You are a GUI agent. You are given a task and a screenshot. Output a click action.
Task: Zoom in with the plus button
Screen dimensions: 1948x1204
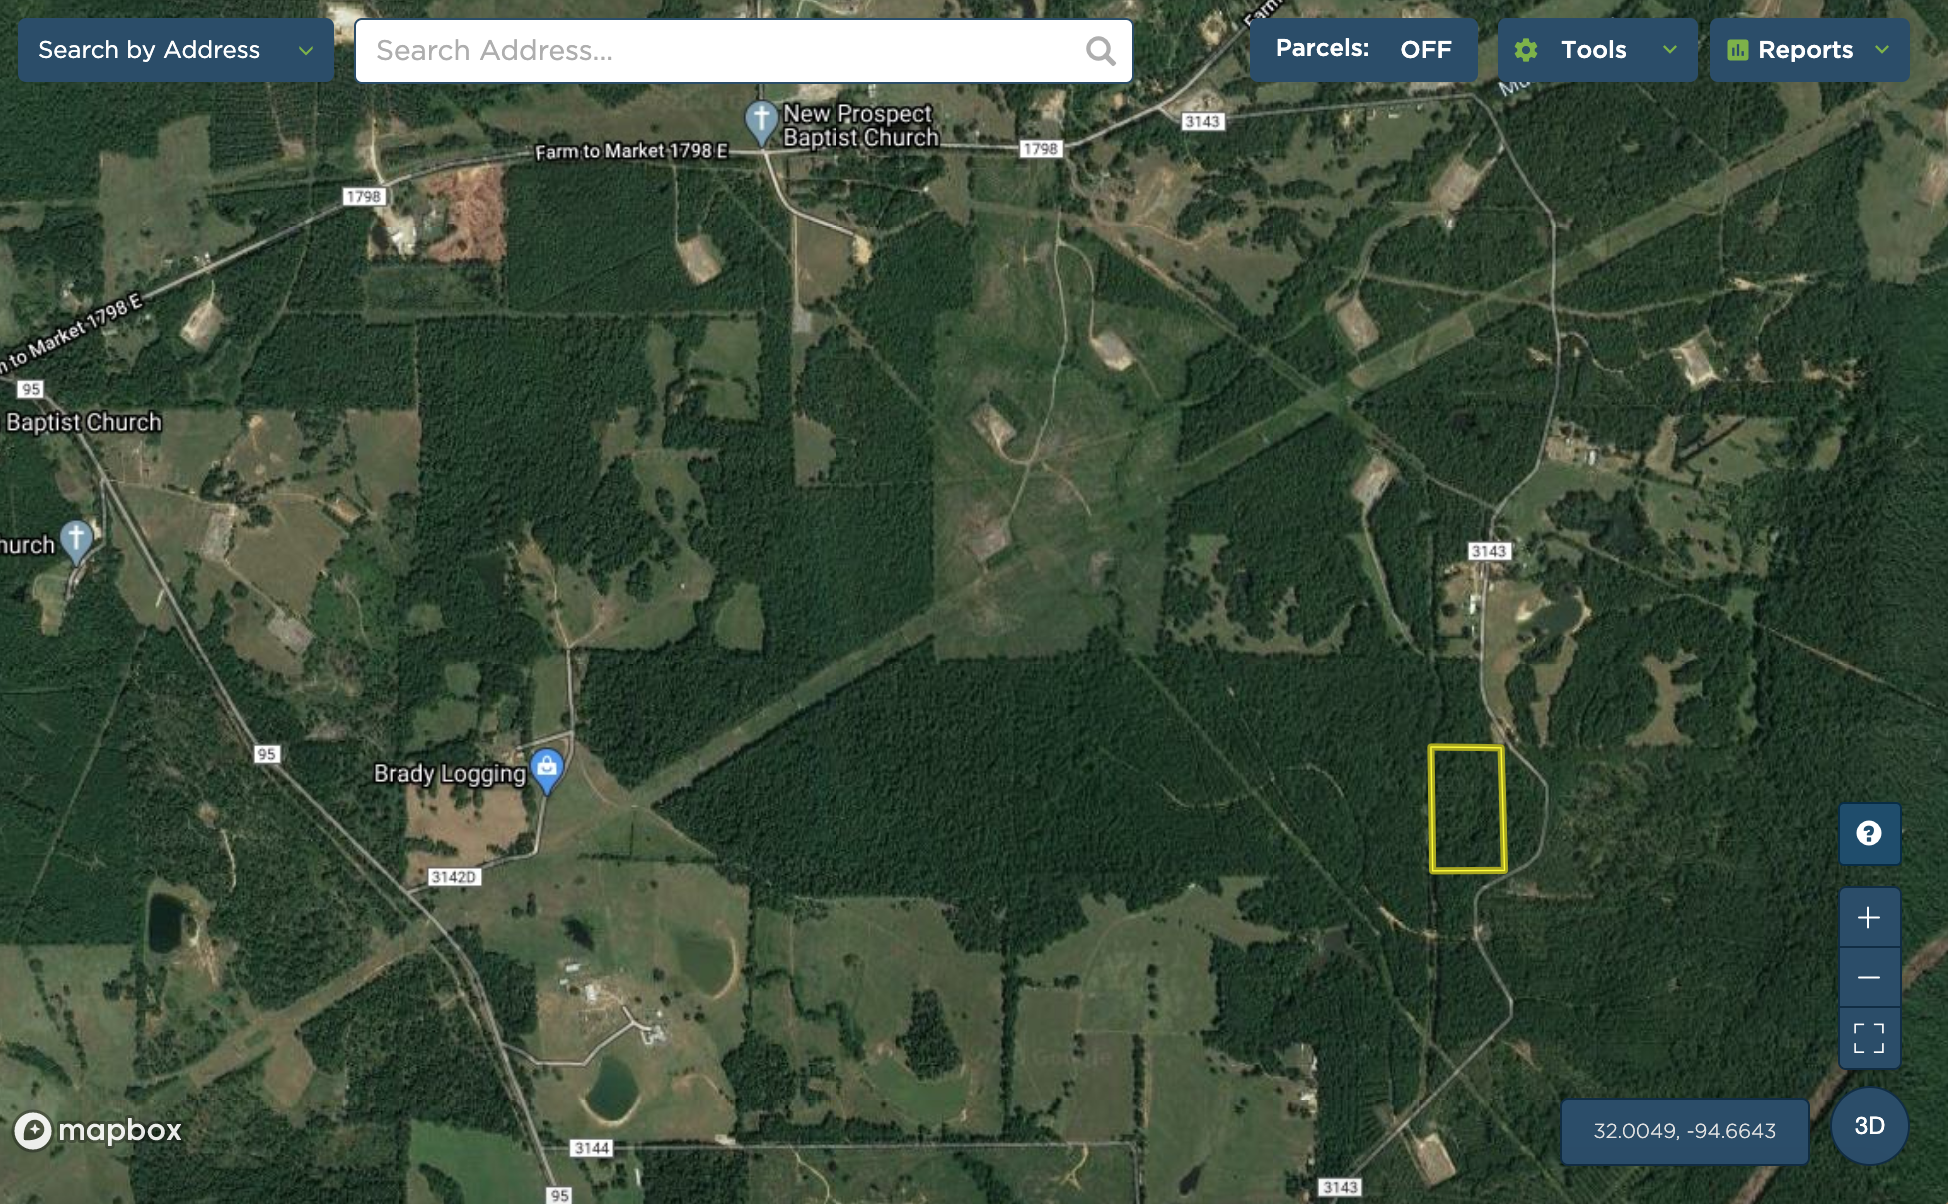click(x=1869, y=917)
